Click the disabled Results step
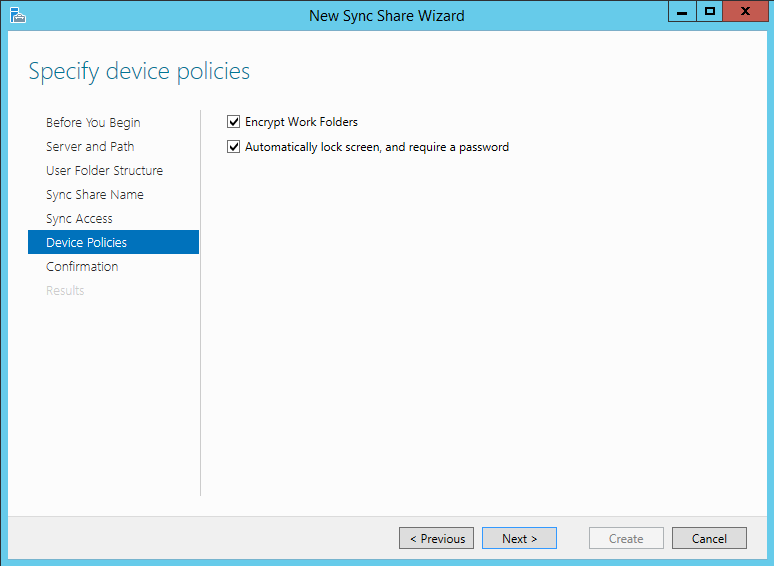Screen dimensions: 774x566 coord(65,291)
